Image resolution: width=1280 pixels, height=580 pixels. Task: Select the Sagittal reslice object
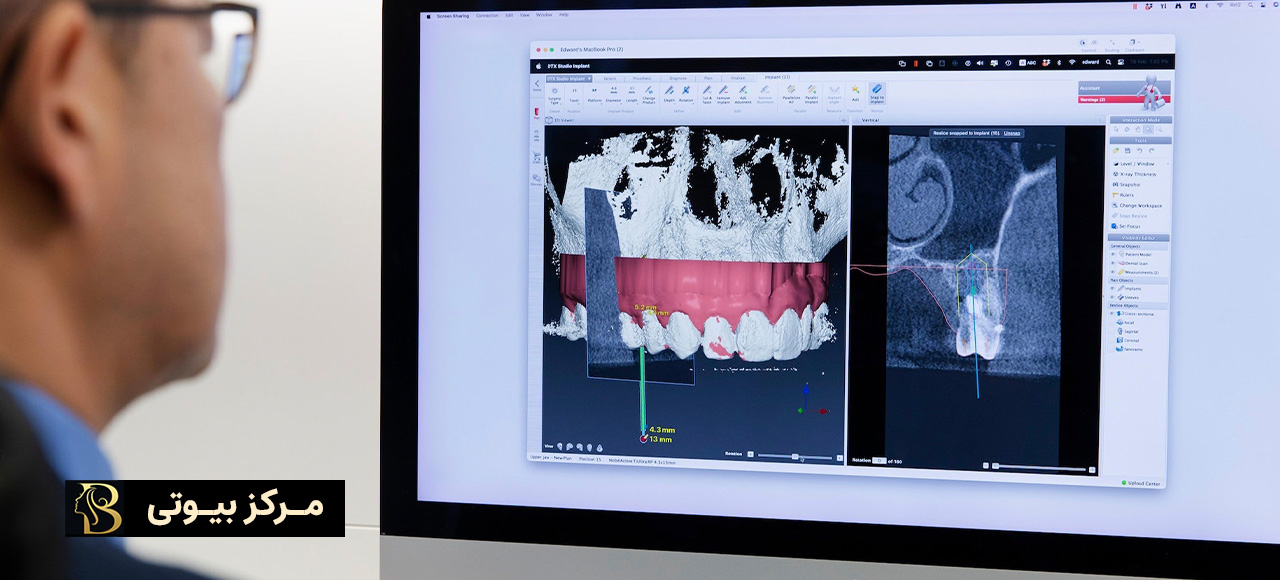pos(1128,331)
